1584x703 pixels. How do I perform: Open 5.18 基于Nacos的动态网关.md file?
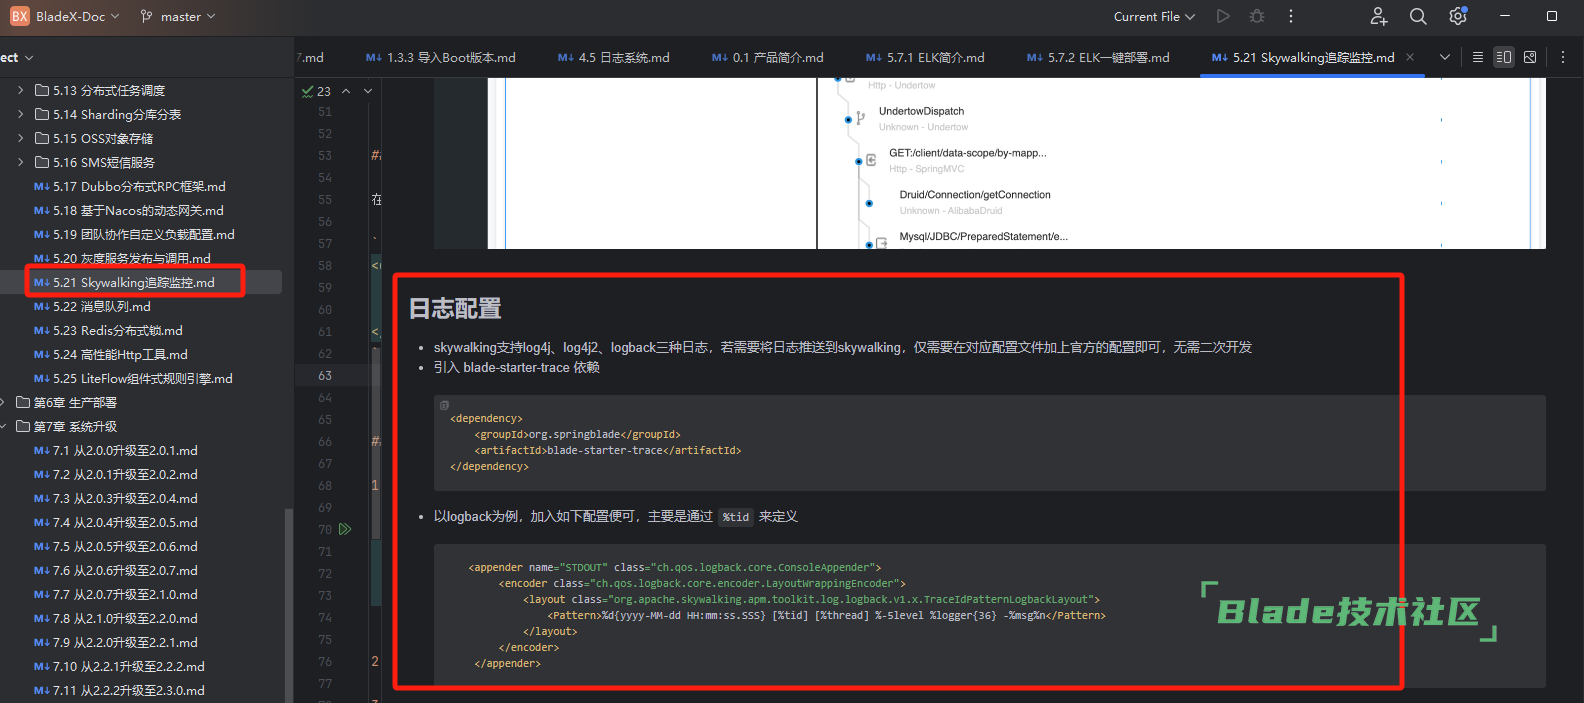tap(129, 210)
